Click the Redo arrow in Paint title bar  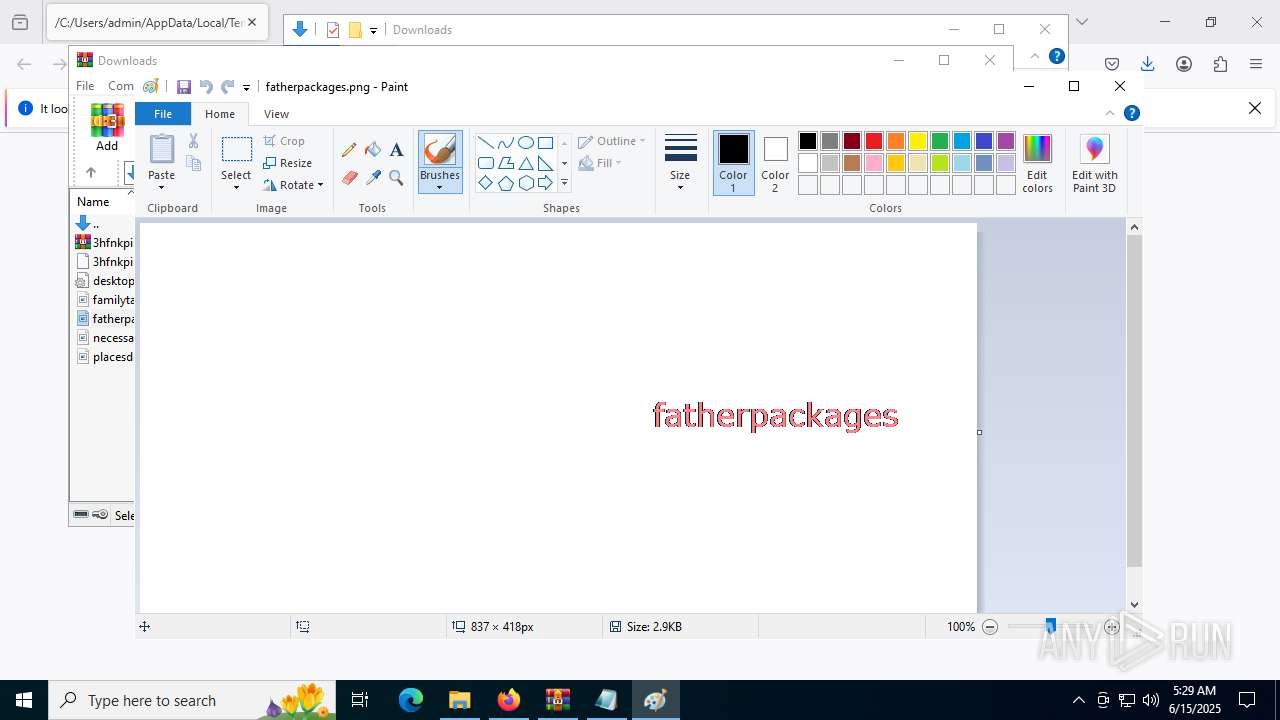227,87
